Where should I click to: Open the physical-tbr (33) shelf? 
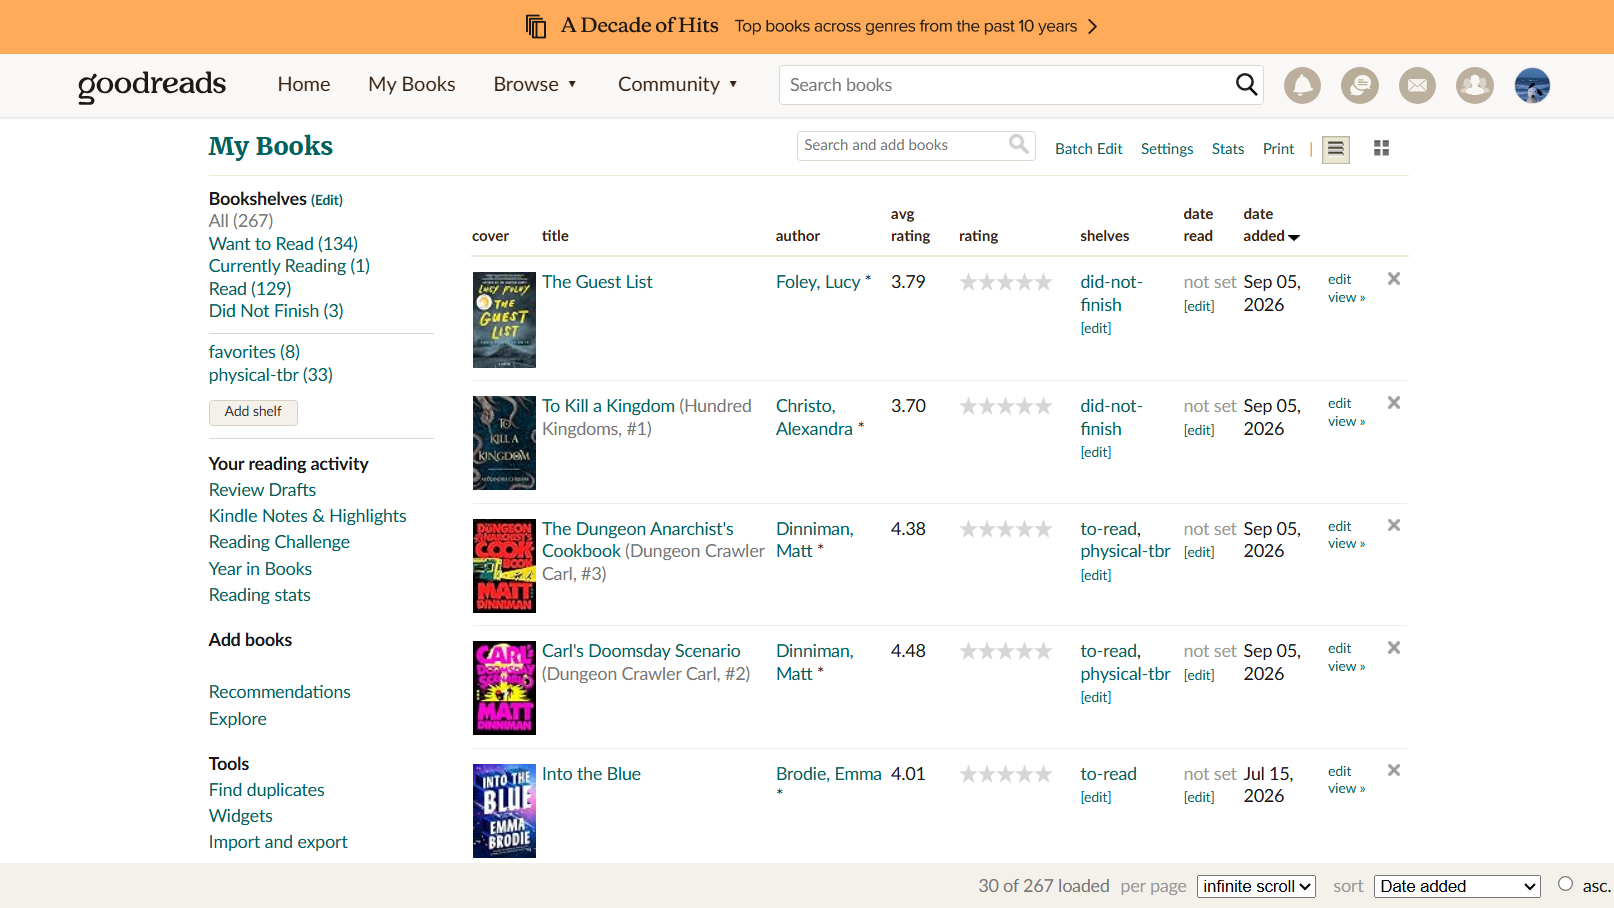271,375
